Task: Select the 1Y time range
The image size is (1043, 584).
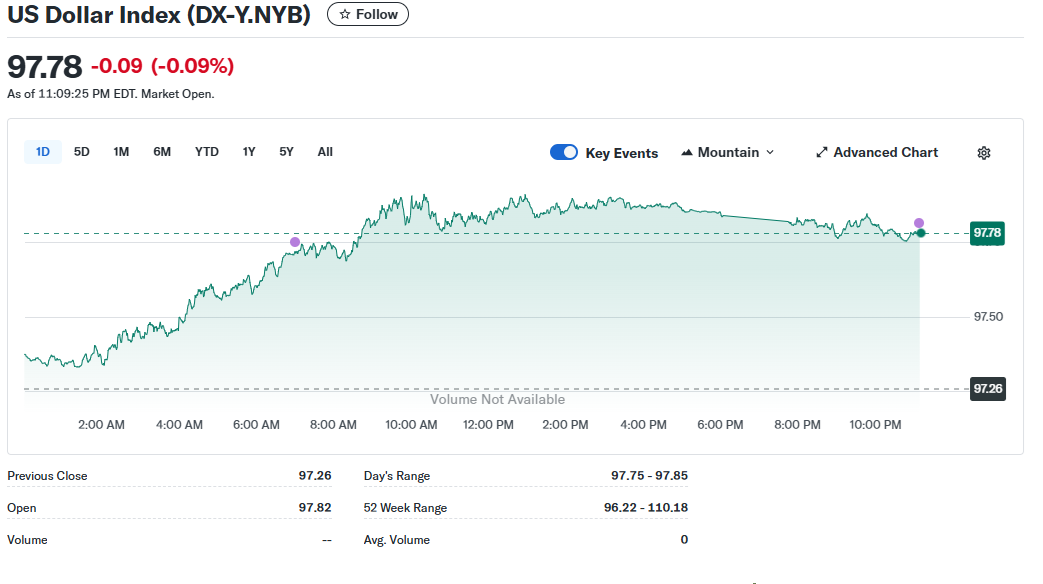Action: (x=249, y=152)
